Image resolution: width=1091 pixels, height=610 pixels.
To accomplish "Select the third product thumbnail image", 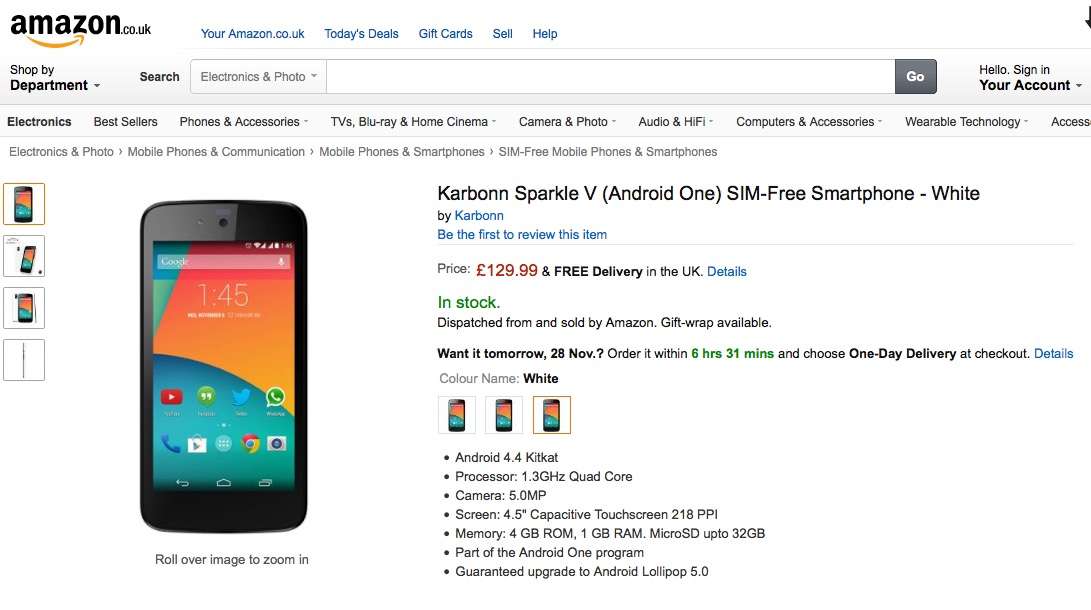I will (x=24, y=308).
